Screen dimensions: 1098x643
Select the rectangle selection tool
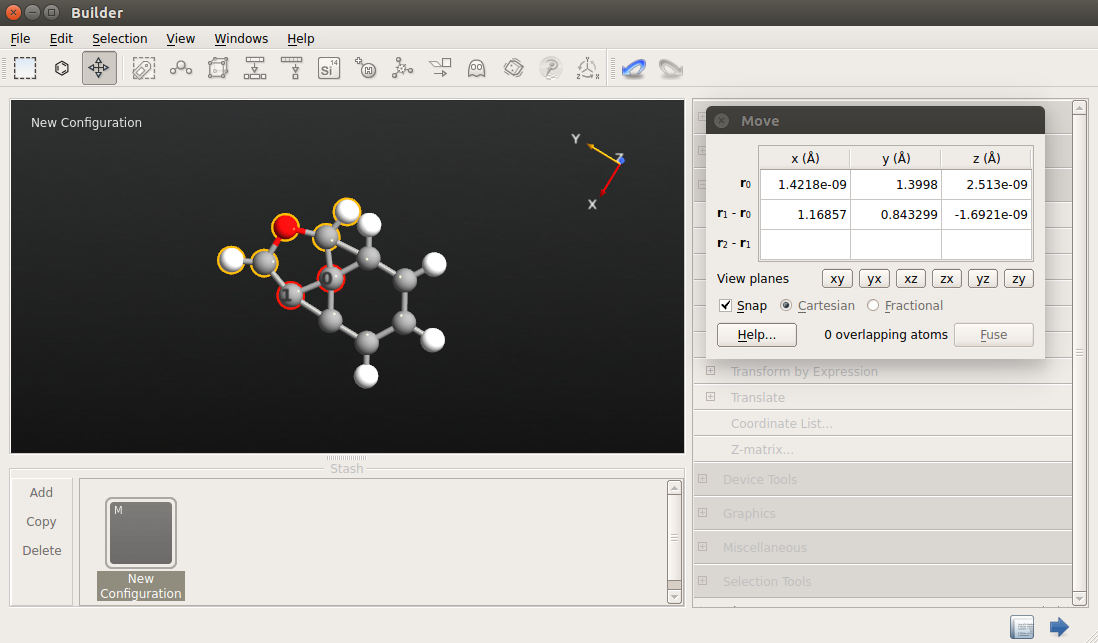point(25,68)
